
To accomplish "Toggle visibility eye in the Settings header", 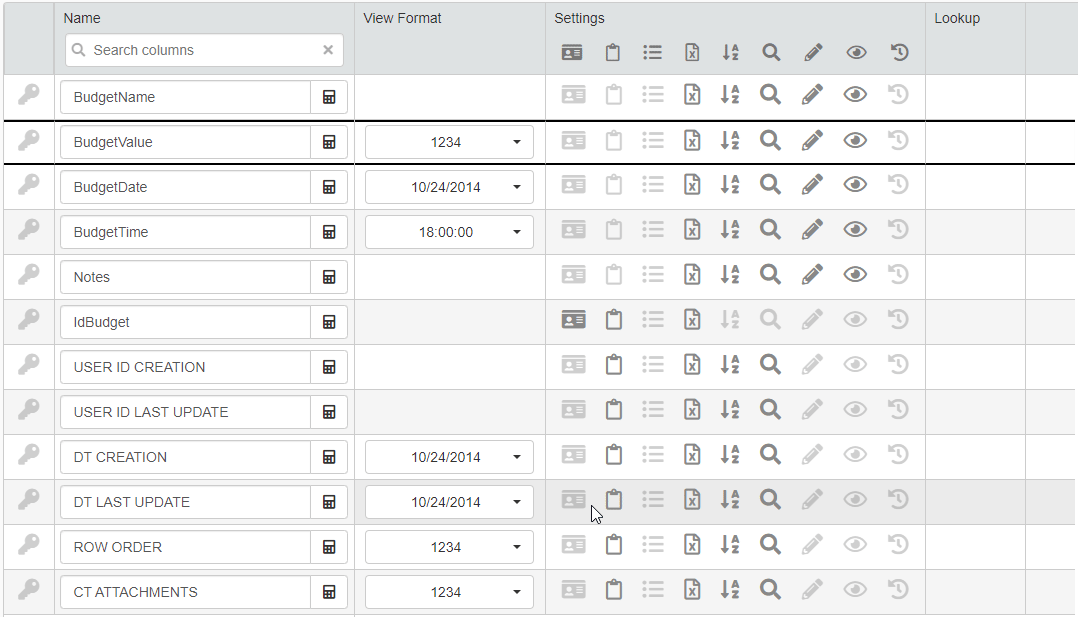I will tap(856, 53).
